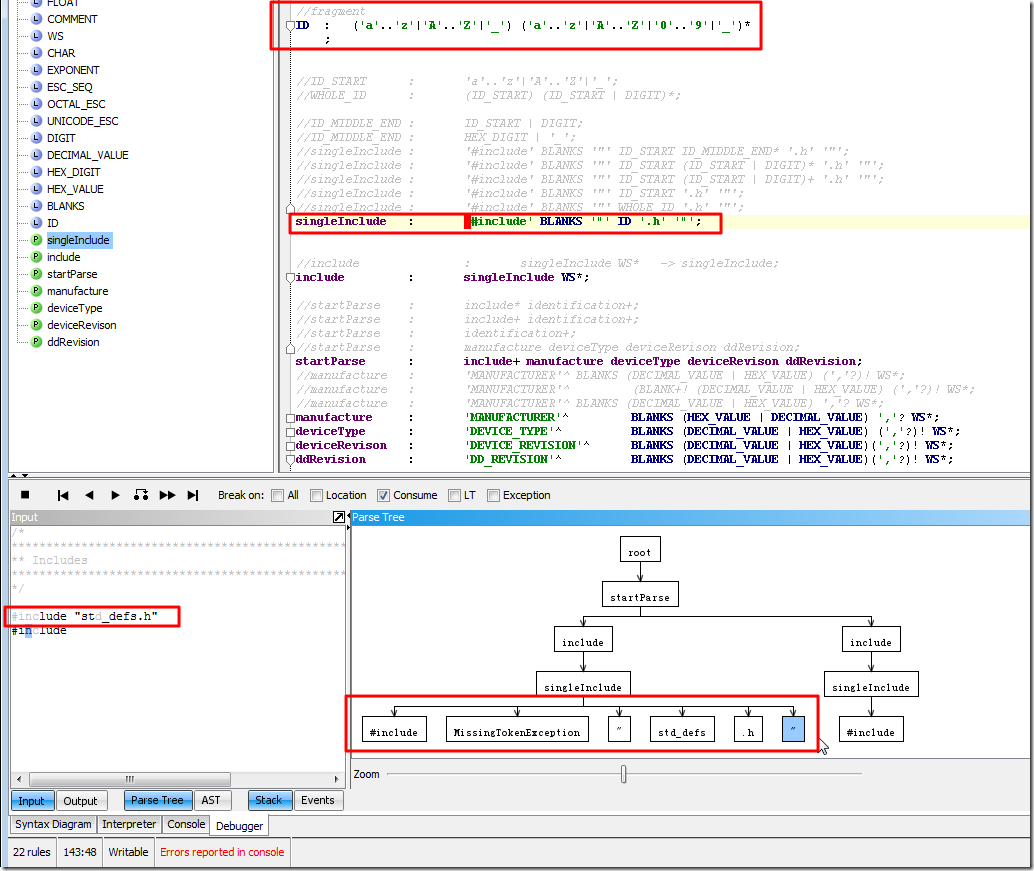Viewport: 1034px width, 871px height.
Task: Show the Events panel
Action: click(x=318, y=800)
